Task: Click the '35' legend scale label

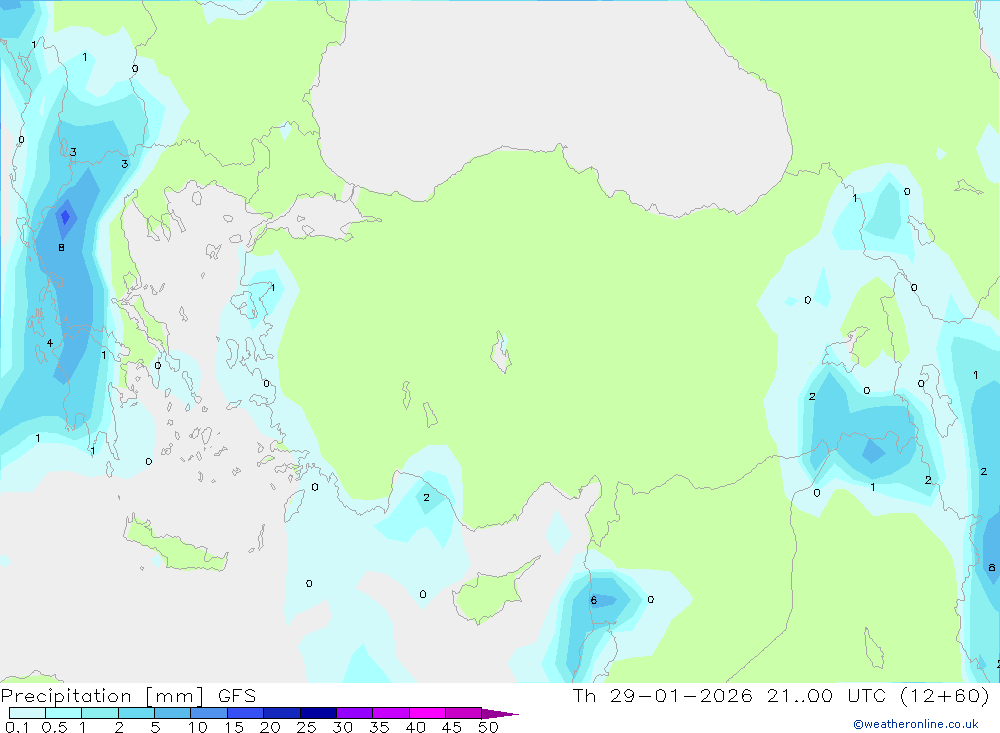Action: (x=379, y=727)
